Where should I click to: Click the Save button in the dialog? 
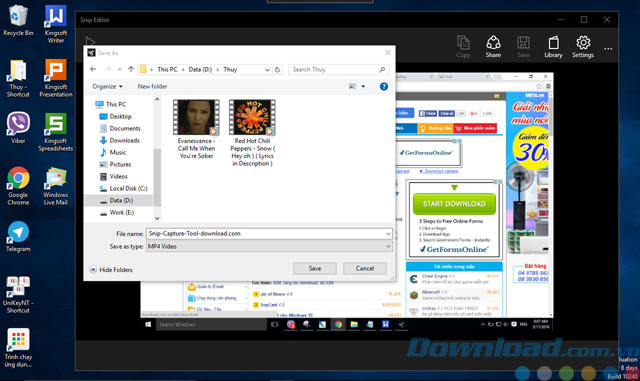(x=315, y=268)
